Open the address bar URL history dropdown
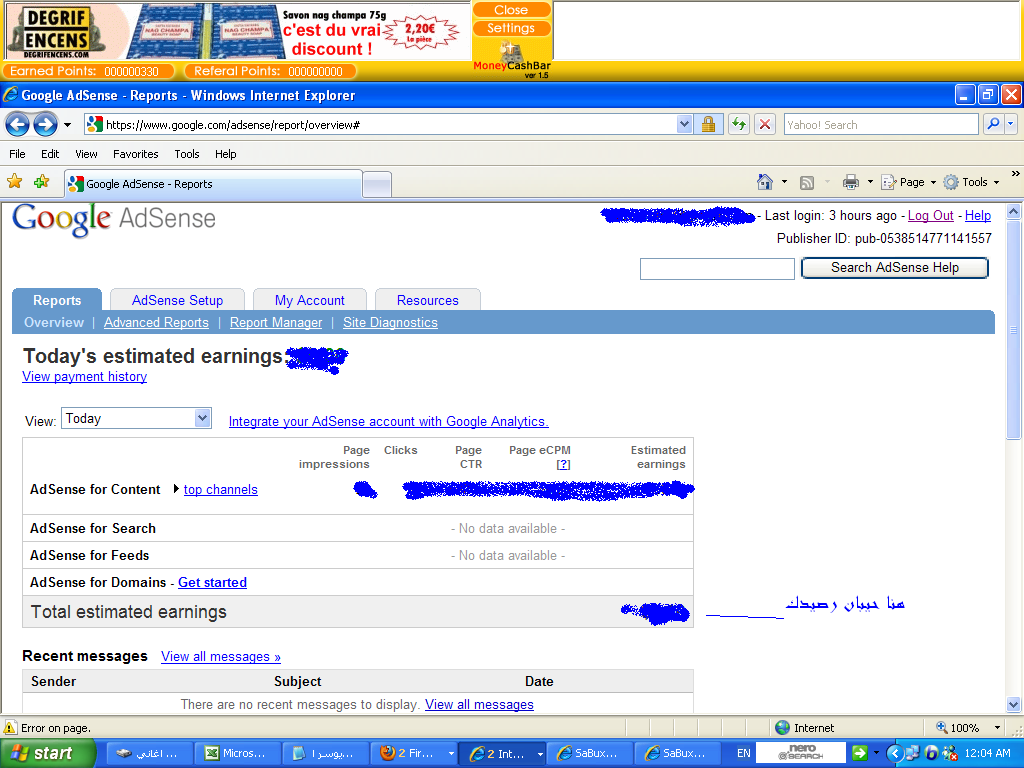1024x768 pixels. pos(684,124)
